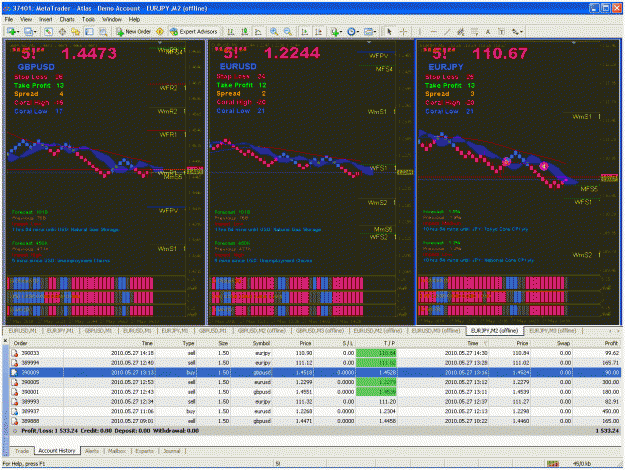Viewport: 625px width, 470px height.
Task: Open the Window menu
Action: coord(112,19)
